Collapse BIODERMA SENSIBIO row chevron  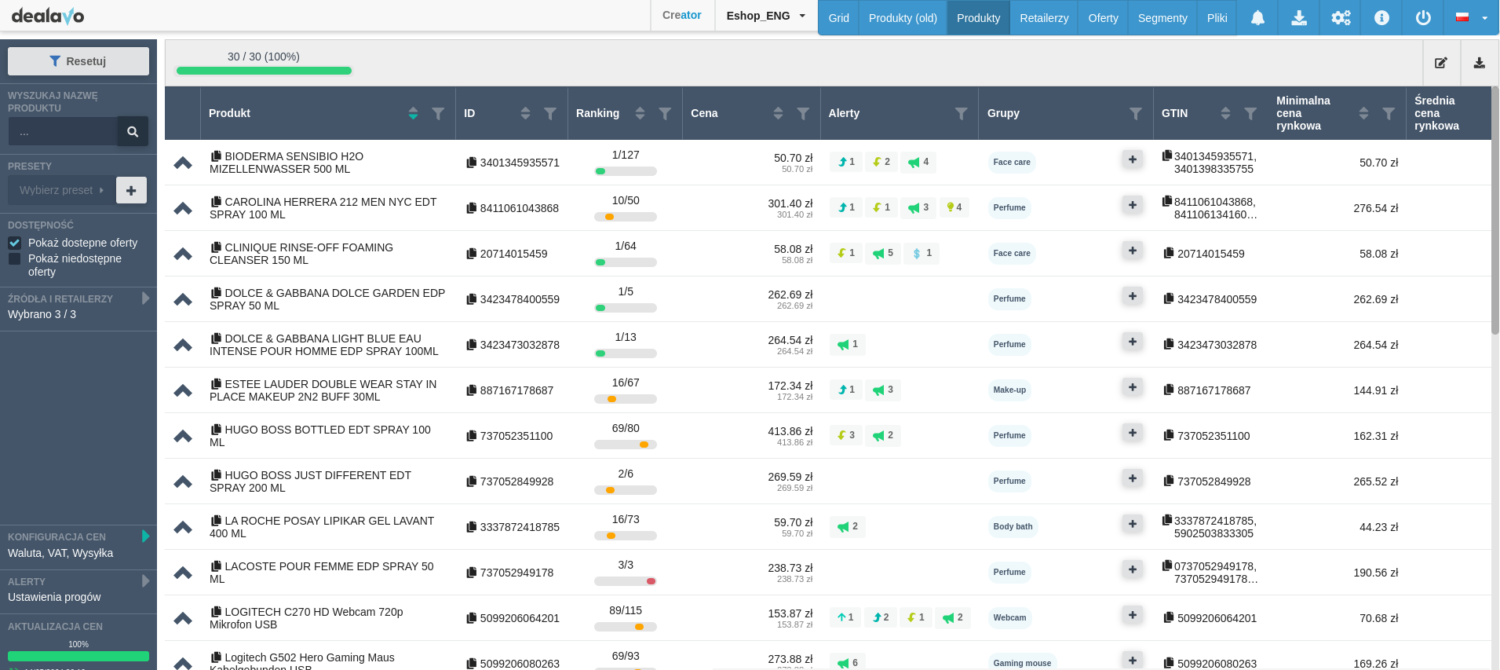tap(182, 163)
